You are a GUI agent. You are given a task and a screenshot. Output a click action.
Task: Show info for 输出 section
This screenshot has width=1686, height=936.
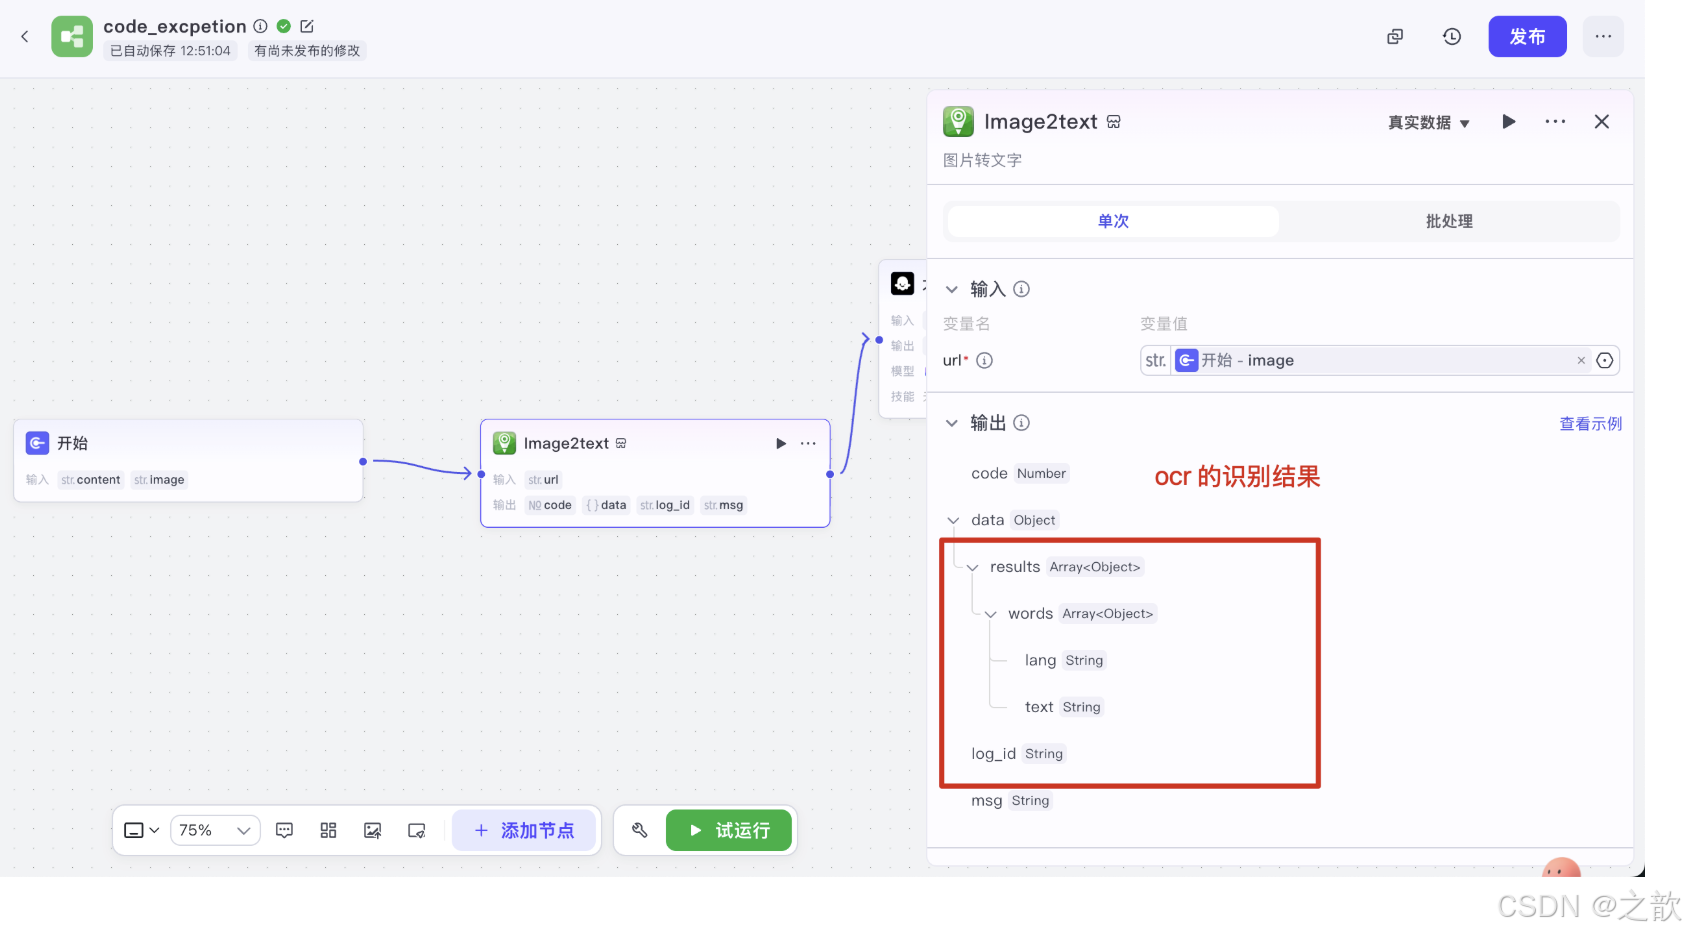(x=1021, y=423)
